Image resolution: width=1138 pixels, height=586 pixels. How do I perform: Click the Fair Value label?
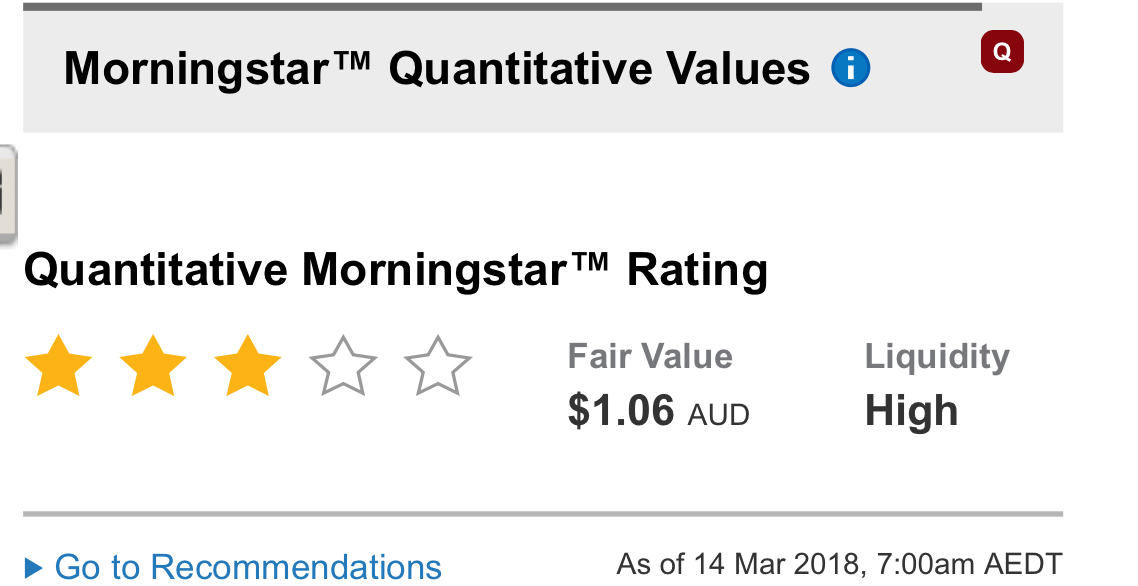(650, 357)
